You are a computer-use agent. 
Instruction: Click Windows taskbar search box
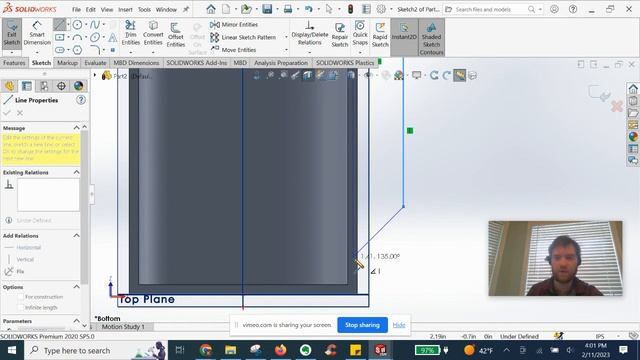96,350
